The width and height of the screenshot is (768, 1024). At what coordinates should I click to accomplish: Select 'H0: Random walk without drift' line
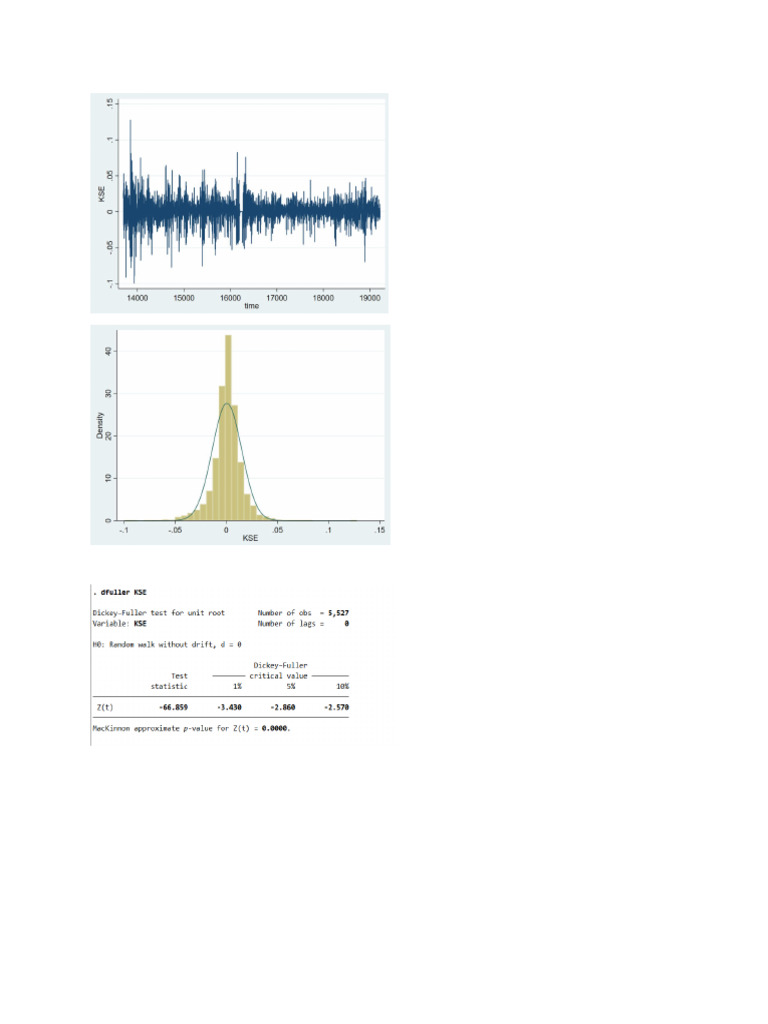point(167,645)
